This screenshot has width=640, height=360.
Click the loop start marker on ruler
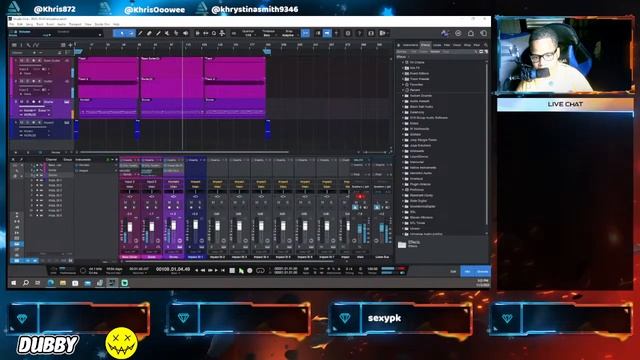[78, 51]
